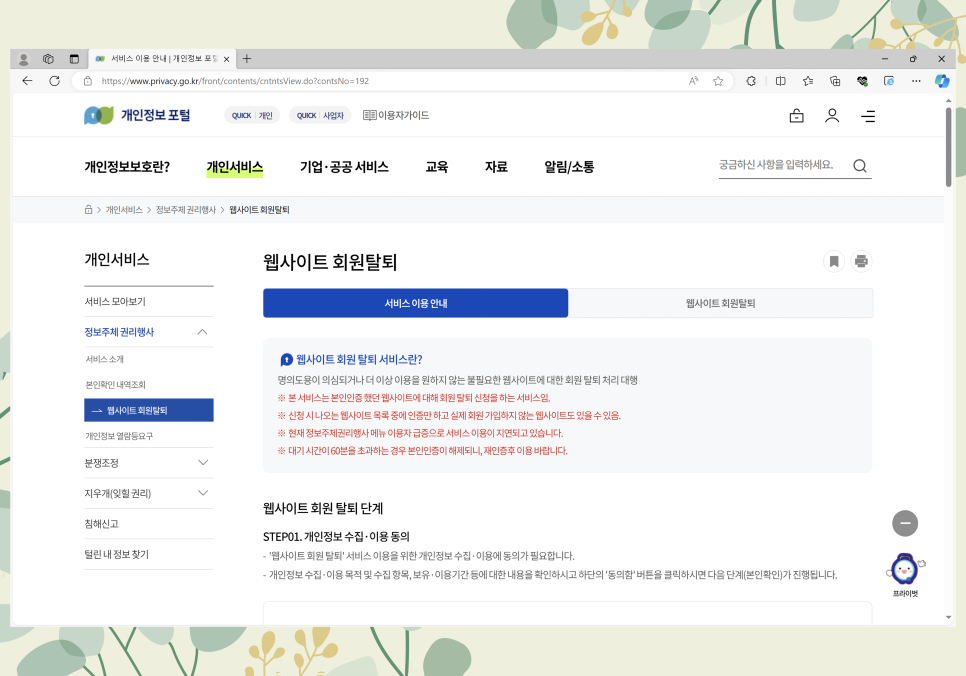Image resolution: width=966 pixels, height=676 pixels.
Task: Open the 개인서비스 menu
Action: tap(235, 167)
